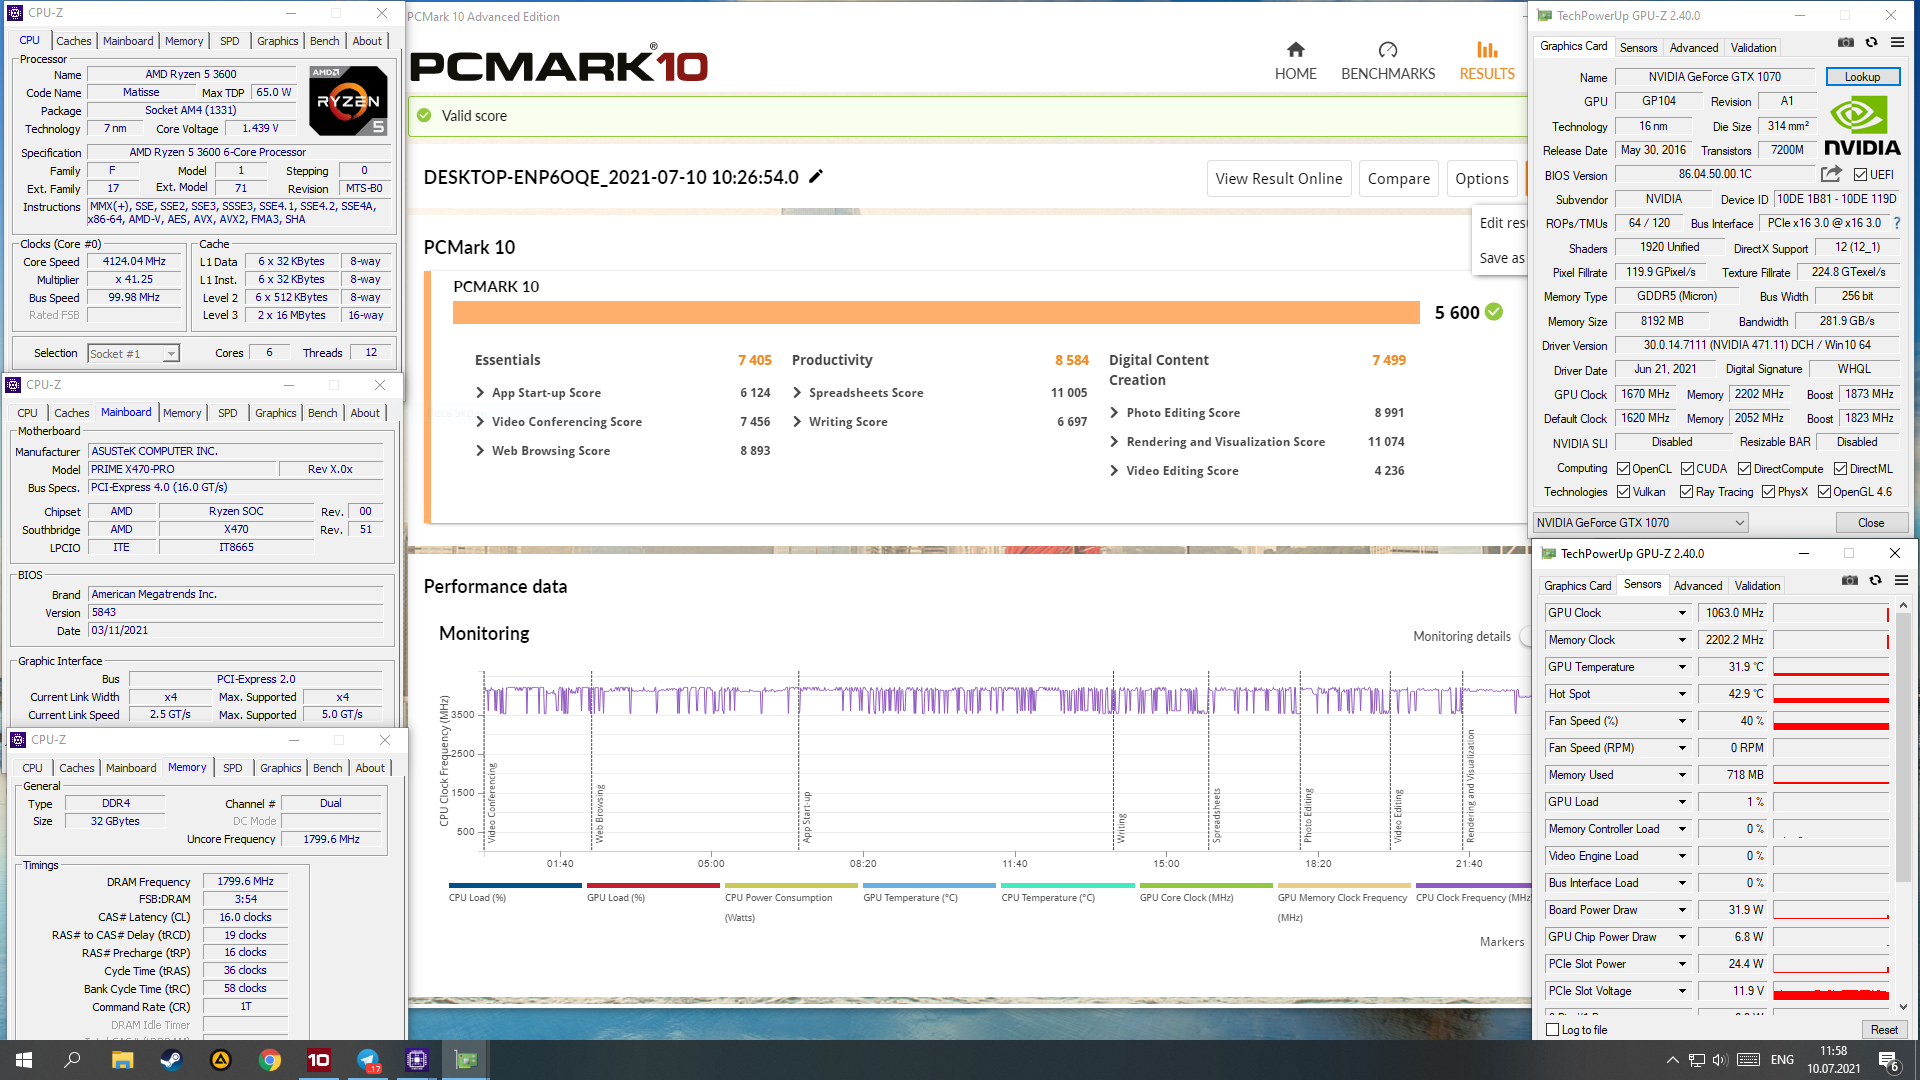The width and height of the screenshot is (1920, 1080).
Task: Toggle the Vulkan checkbox
Action: pos(1624,491)
